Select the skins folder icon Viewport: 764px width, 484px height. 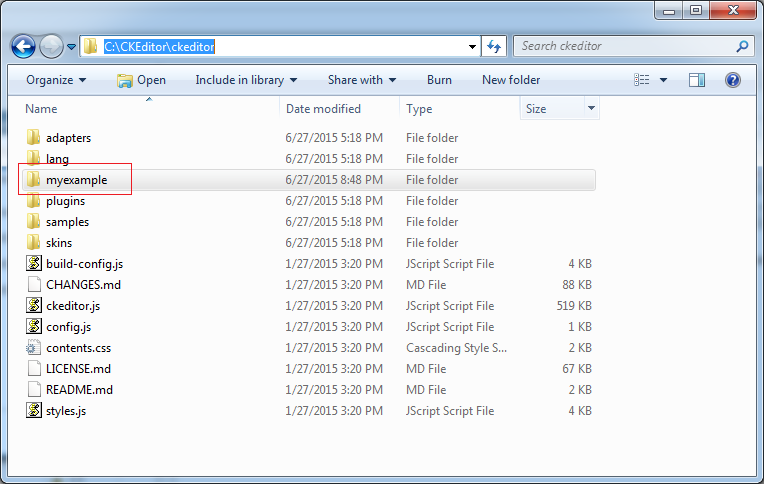point(33,242)
